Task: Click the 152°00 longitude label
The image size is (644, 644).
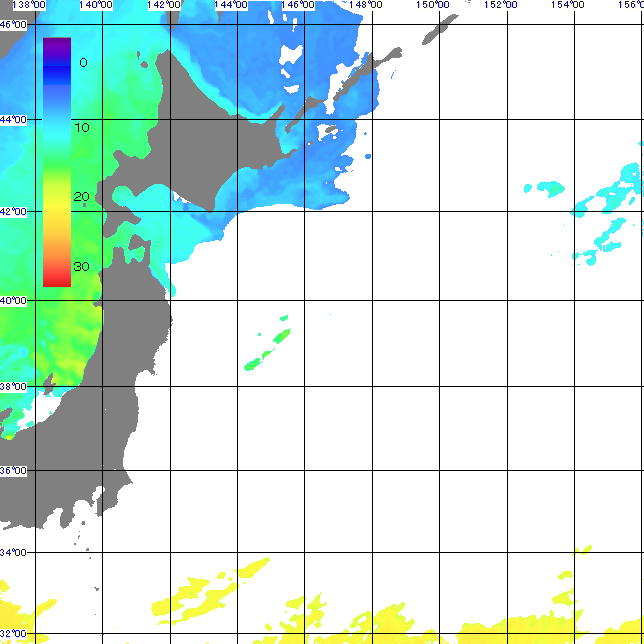Action: tap(500, 5)
